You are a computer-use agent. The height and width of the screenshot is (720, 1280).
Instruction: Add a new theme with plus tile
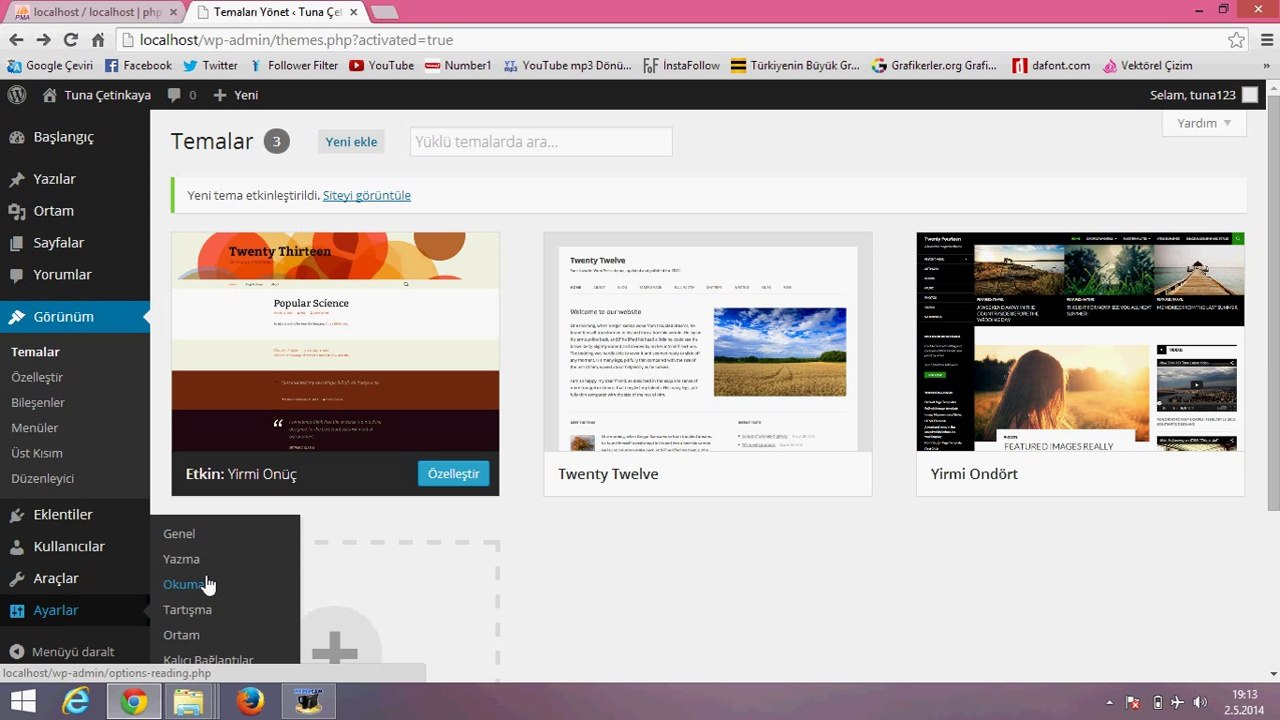tap(335, 651)
